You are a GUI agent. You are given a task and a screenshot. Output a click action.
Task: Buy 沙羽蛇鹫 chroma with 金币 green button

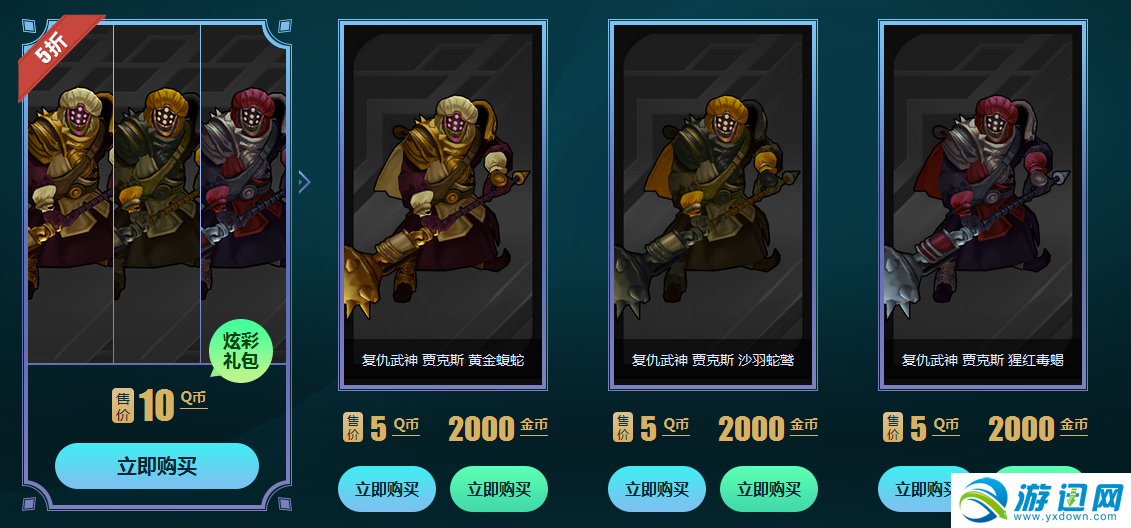point(769,489)
